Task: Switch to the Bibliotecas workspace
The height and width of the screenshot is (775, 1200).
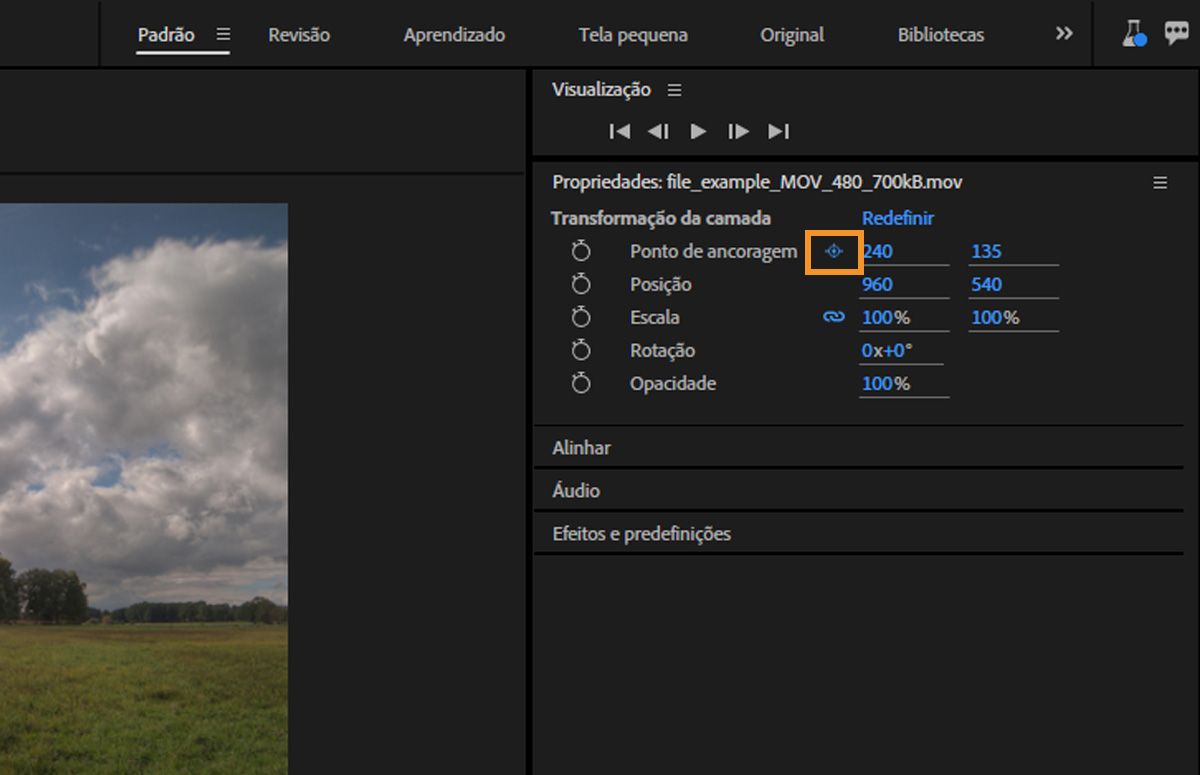Action: coord(941,34)
